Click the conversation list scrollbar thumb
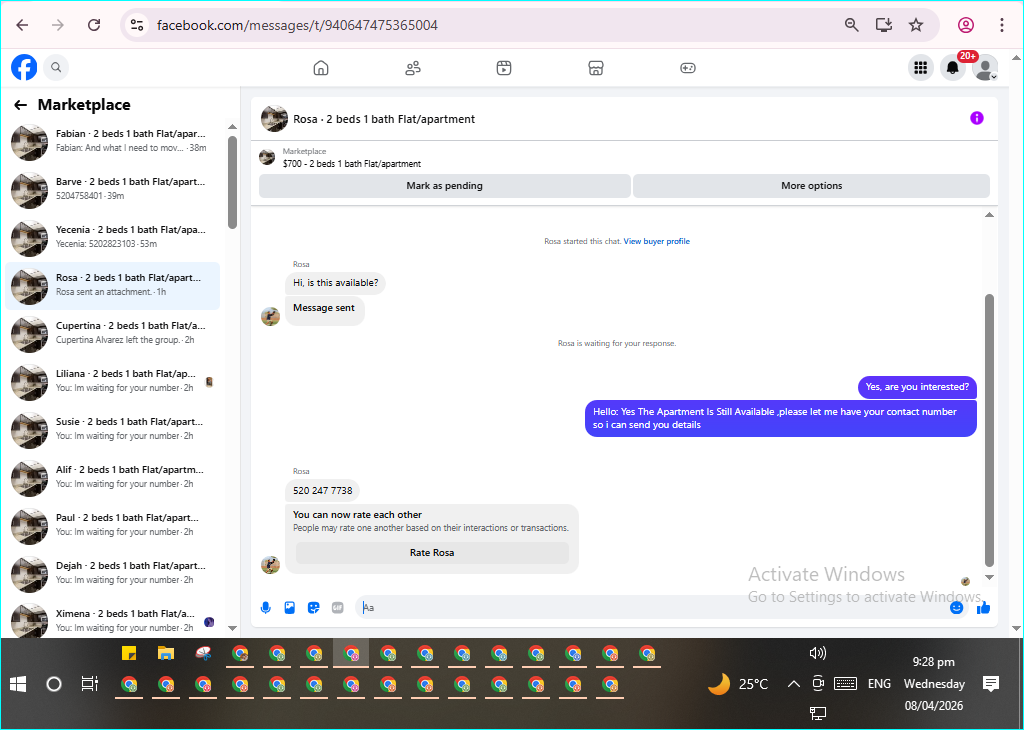Viewport: 1024px width, 730px height. point(232,182)
